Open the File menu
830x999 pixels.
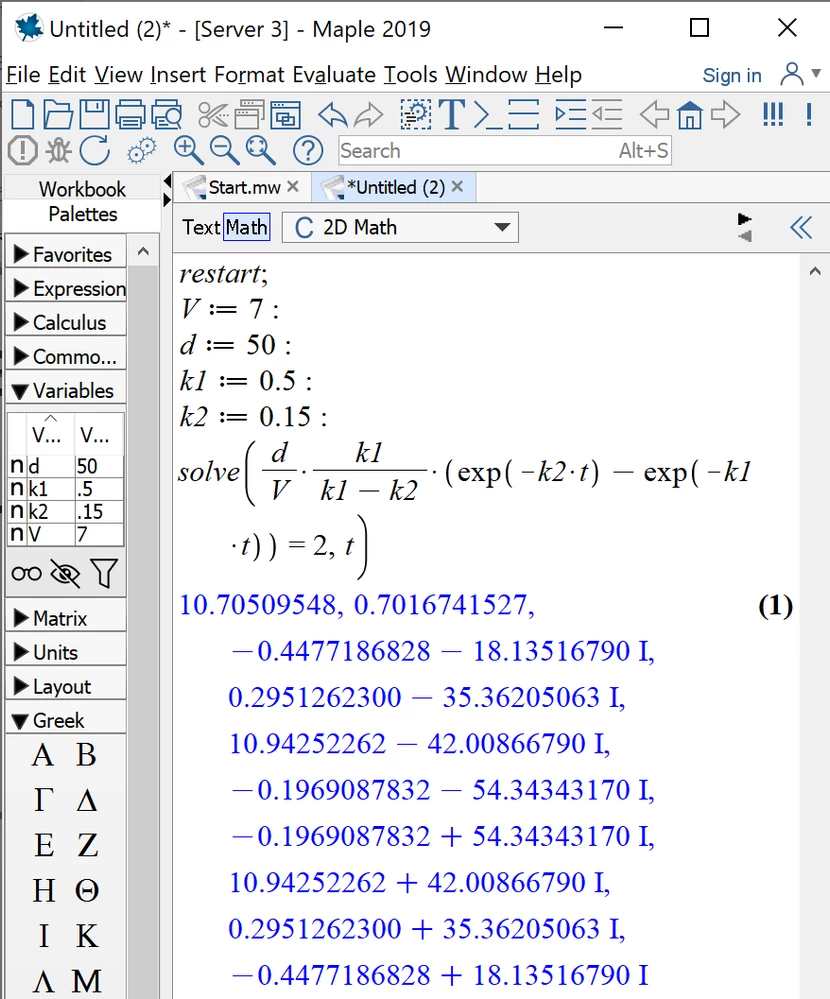point(23,75)
